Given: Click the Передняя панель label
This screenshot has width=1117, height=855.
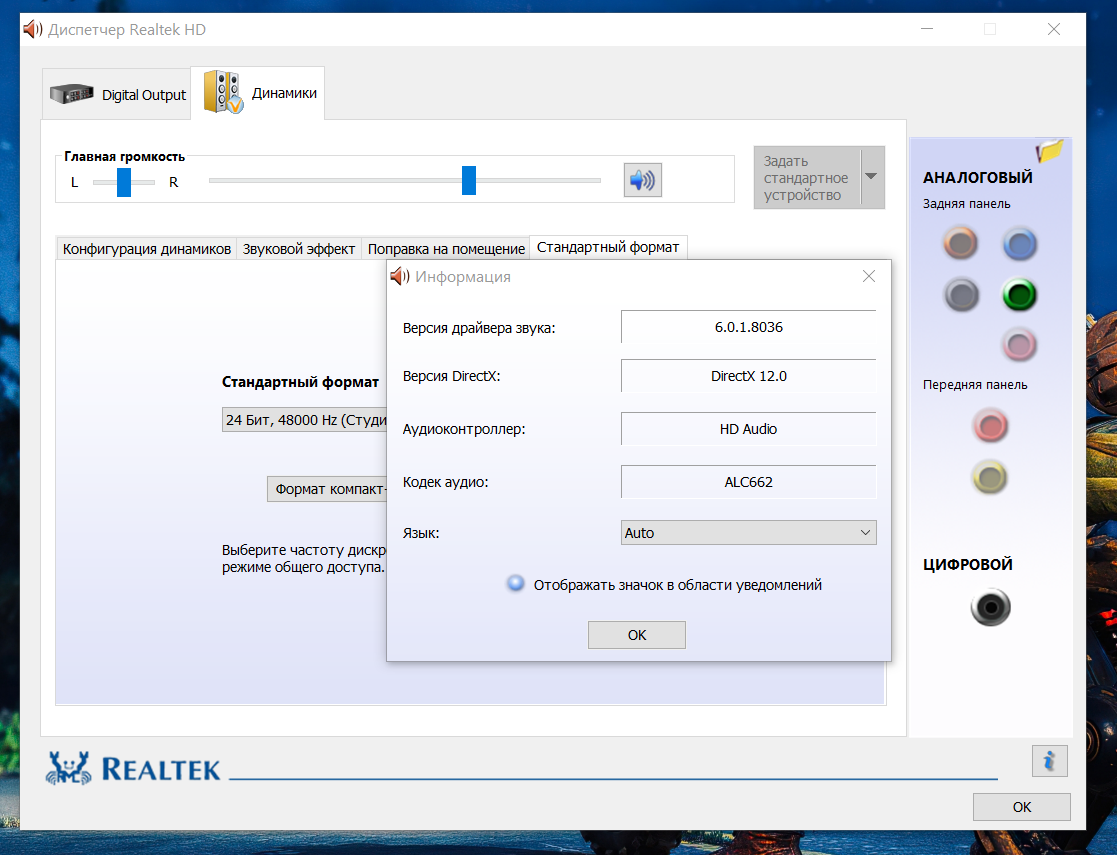Looking at the screenshot, I should click(975, 385).
